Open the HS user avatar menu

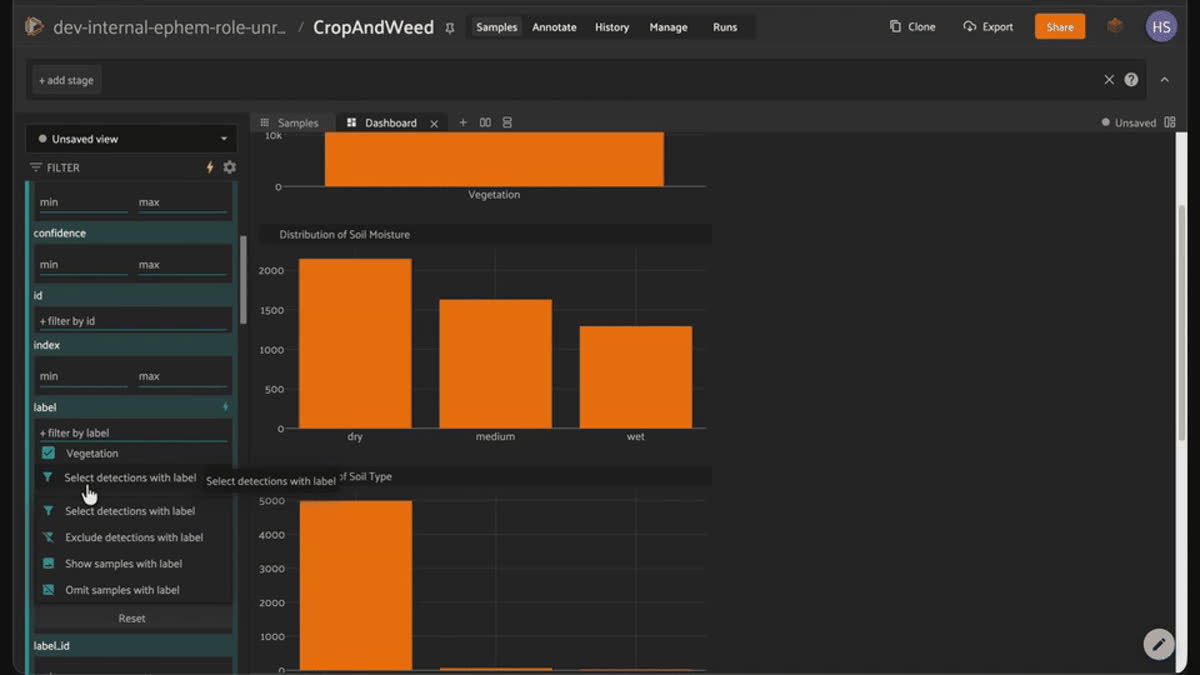(1161, 27)
